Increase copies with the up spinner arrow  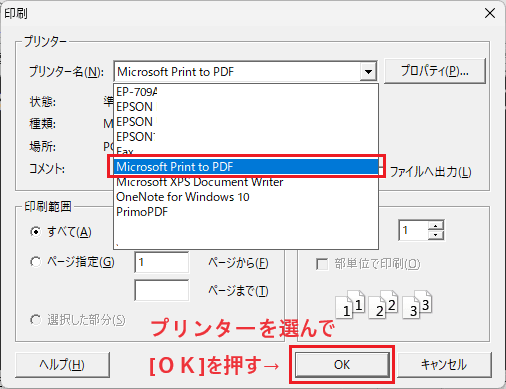pyautogui.click(x=436, y=226)
